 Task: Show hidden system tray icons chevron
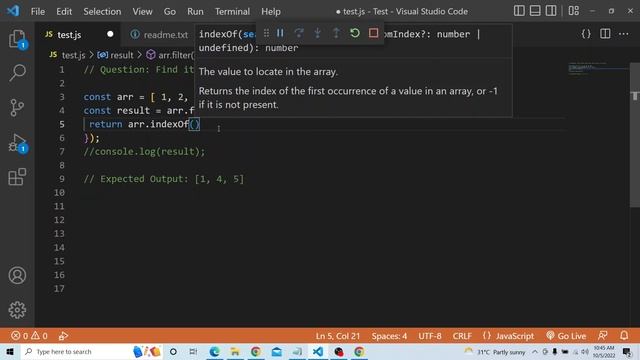pos(535,351)
